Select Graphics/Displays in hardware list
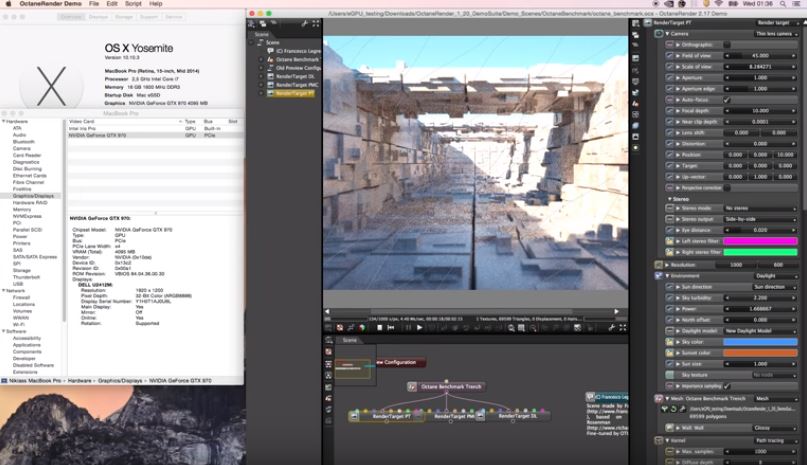The width and height of the screenshot is (807, 465). pyautogui.click(x=34, y=196)
